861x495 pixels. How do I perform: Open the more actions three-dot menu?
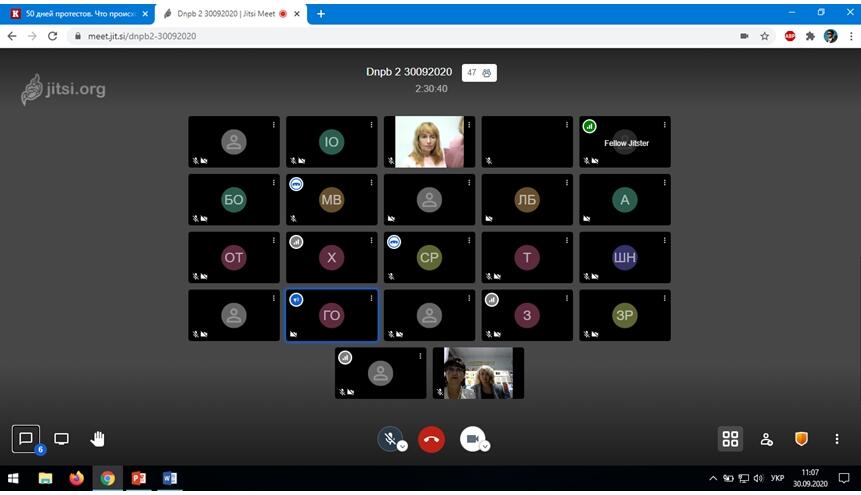coord(837,439)
